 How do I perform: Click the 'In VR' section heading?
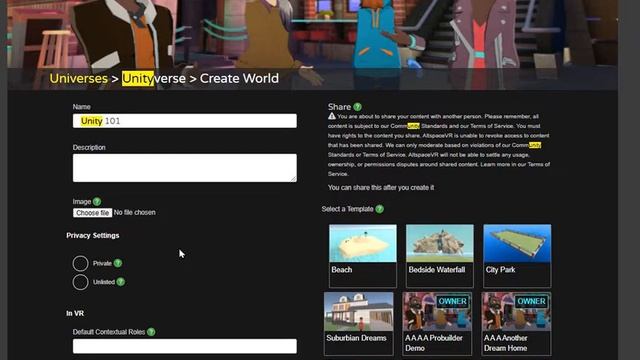pyautogui.click(x=75, y=313)
